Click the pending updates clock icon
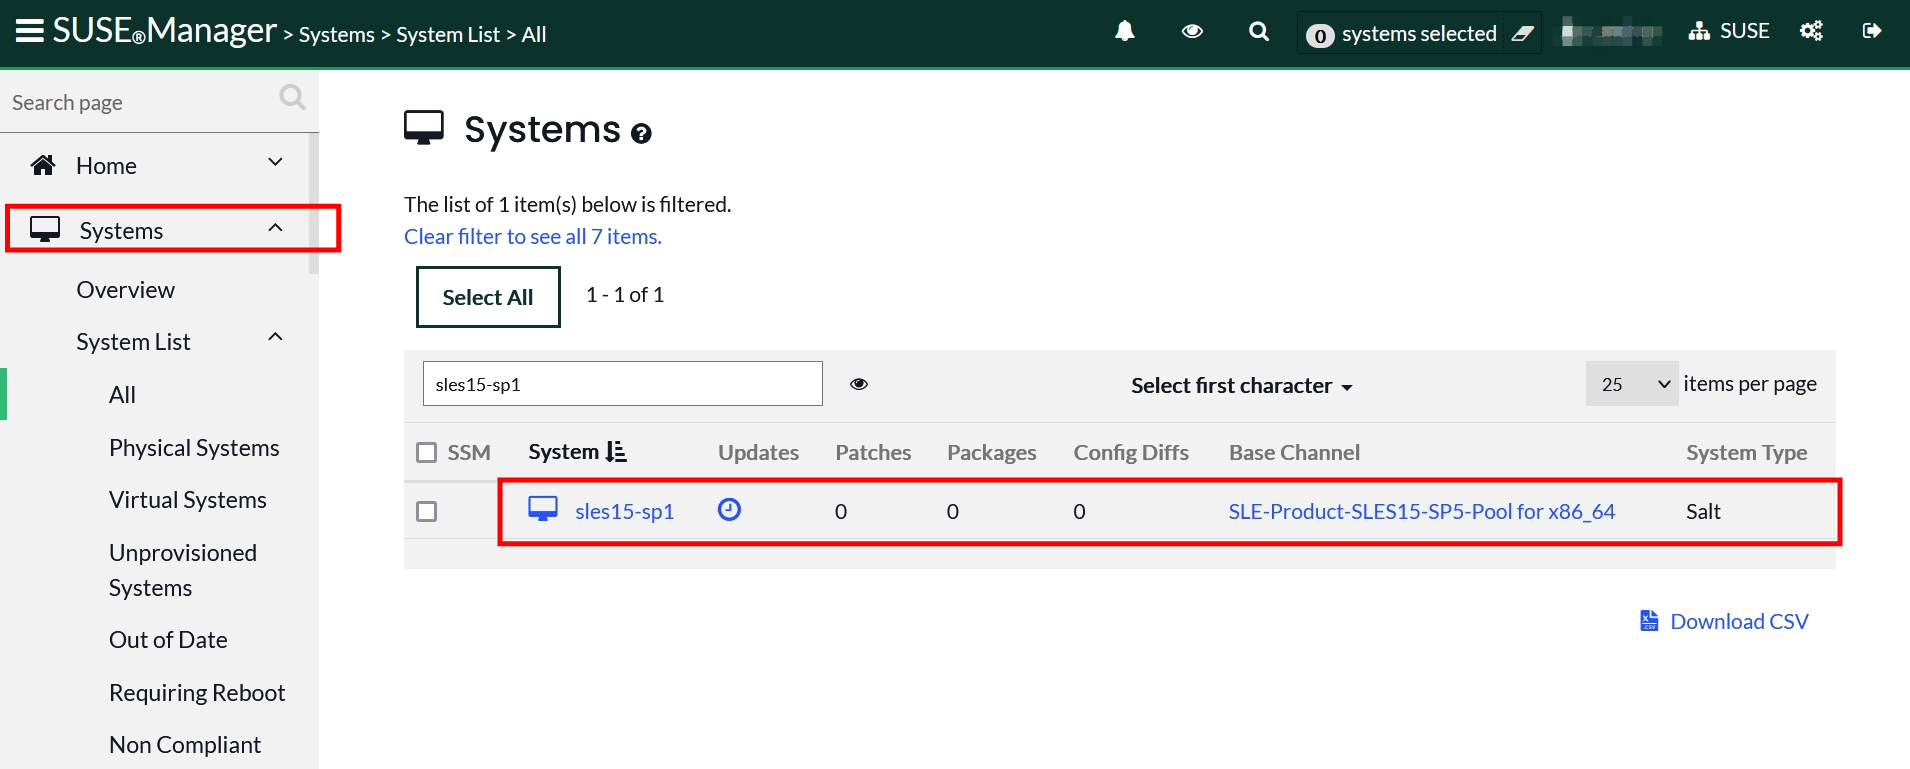This screenshot has width=1910, height=769. [x=729, y=510]
